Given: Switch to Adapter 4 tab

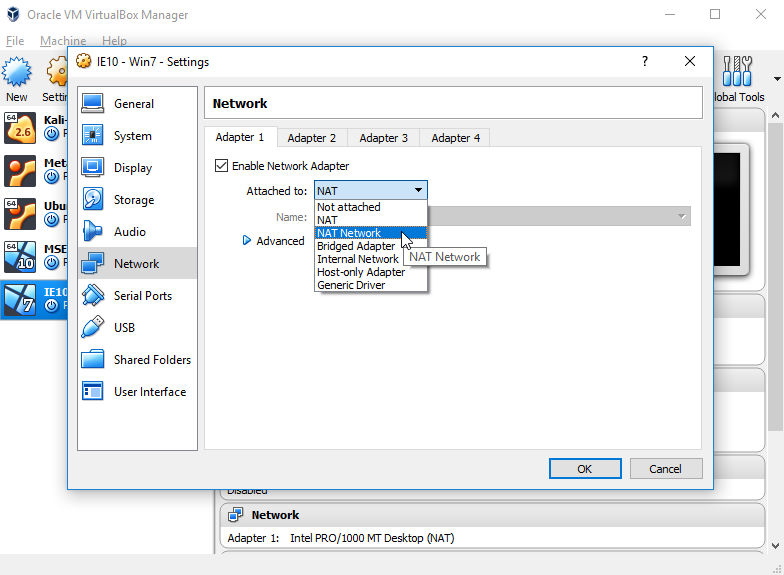Looking at the screenshot, I should point(455,138).
